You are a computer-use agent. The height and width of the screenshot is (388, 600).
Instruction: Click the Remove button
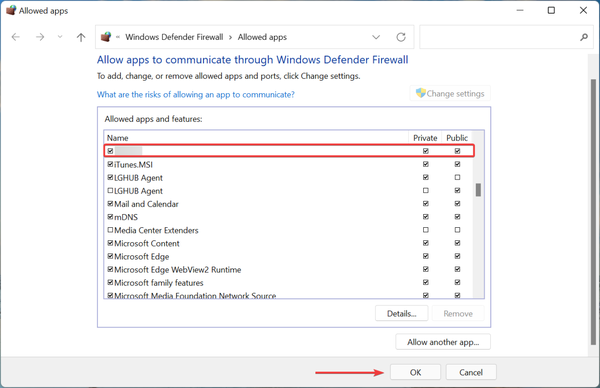[x=458, y=314]
